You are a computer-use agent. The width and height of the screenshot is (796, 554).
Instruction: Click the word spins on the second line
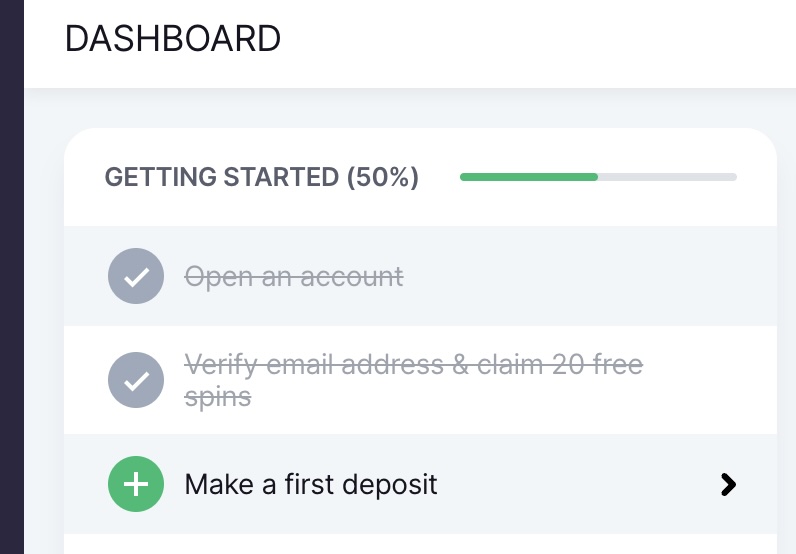click(217, 397)
